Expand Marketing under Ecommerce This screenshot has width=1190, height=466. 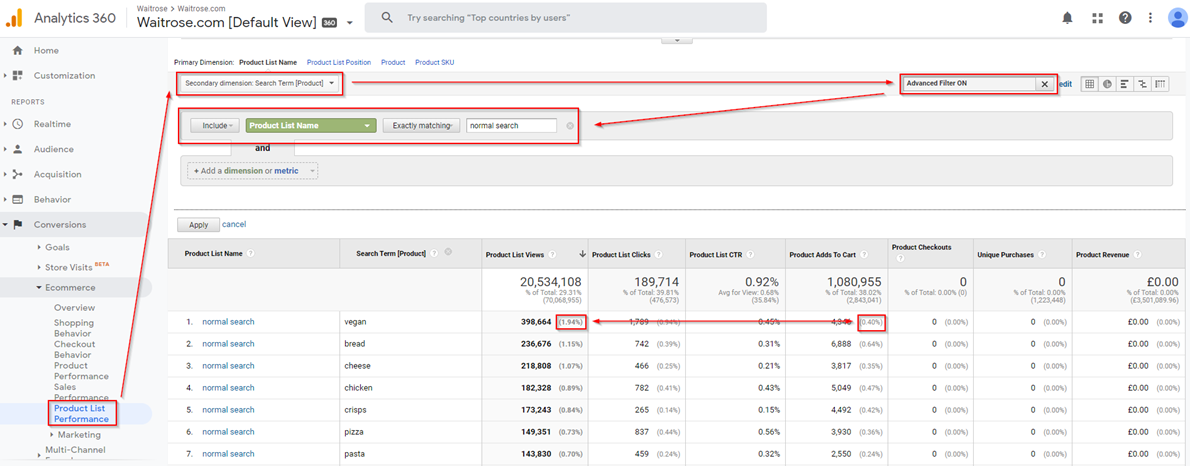pos(79,435)
